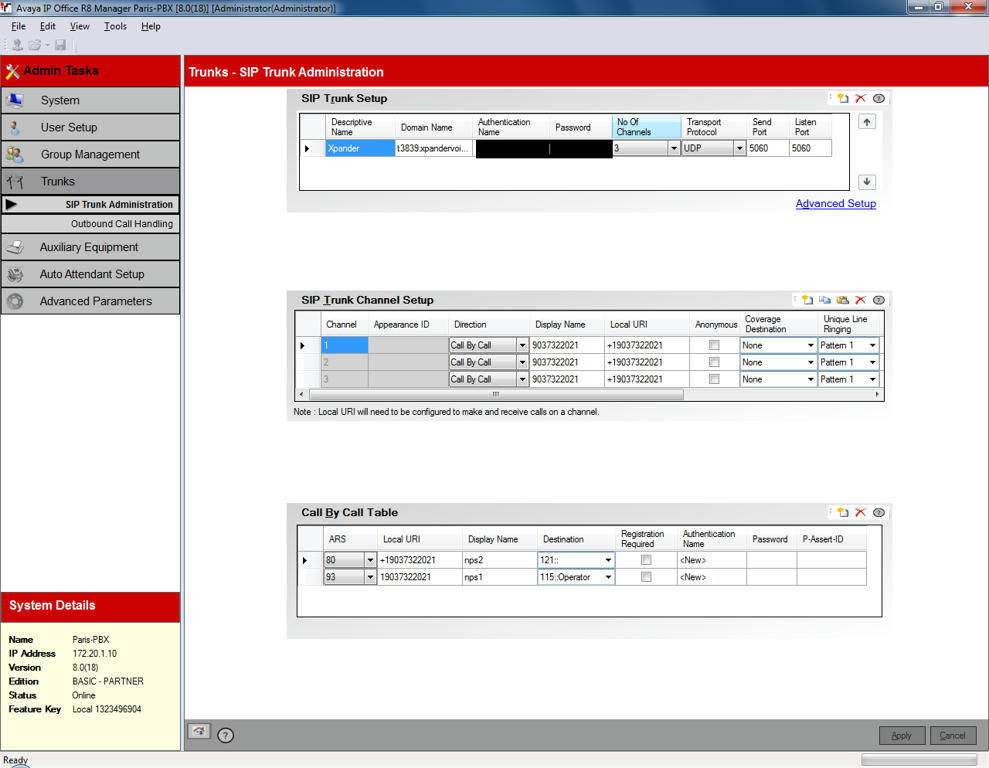Click the round help icon in bottom bar

tap(225, 735)
